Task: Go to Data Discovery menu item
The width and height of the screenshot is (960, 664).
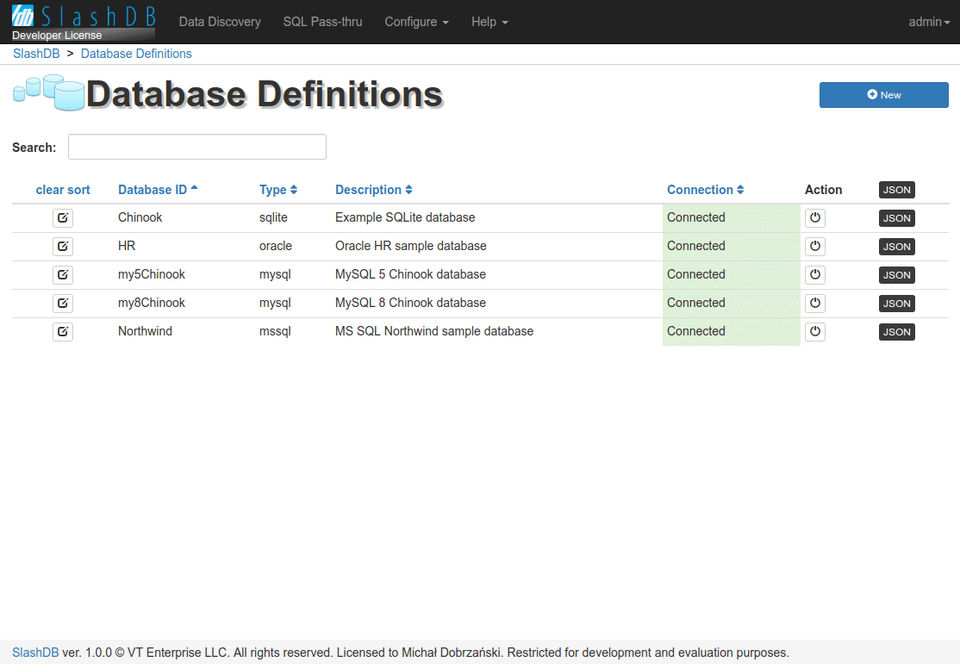Action: pos(220,22)
